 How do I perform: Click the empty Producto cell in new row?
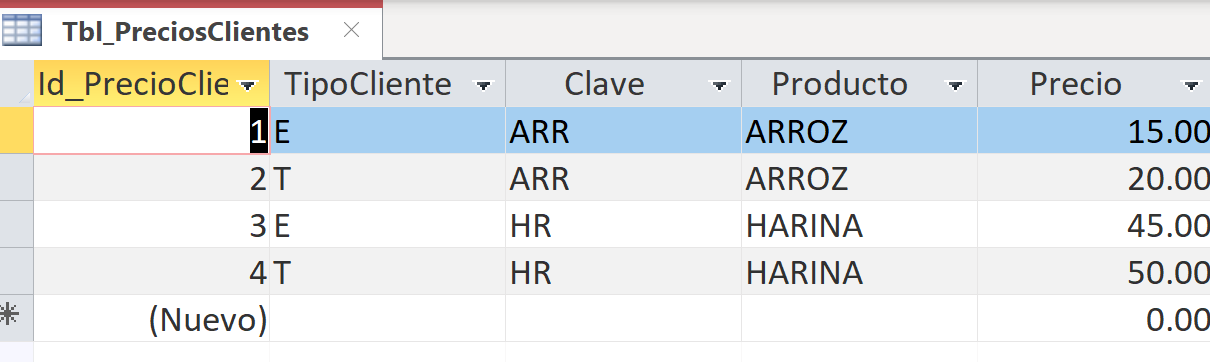point(859,319)
